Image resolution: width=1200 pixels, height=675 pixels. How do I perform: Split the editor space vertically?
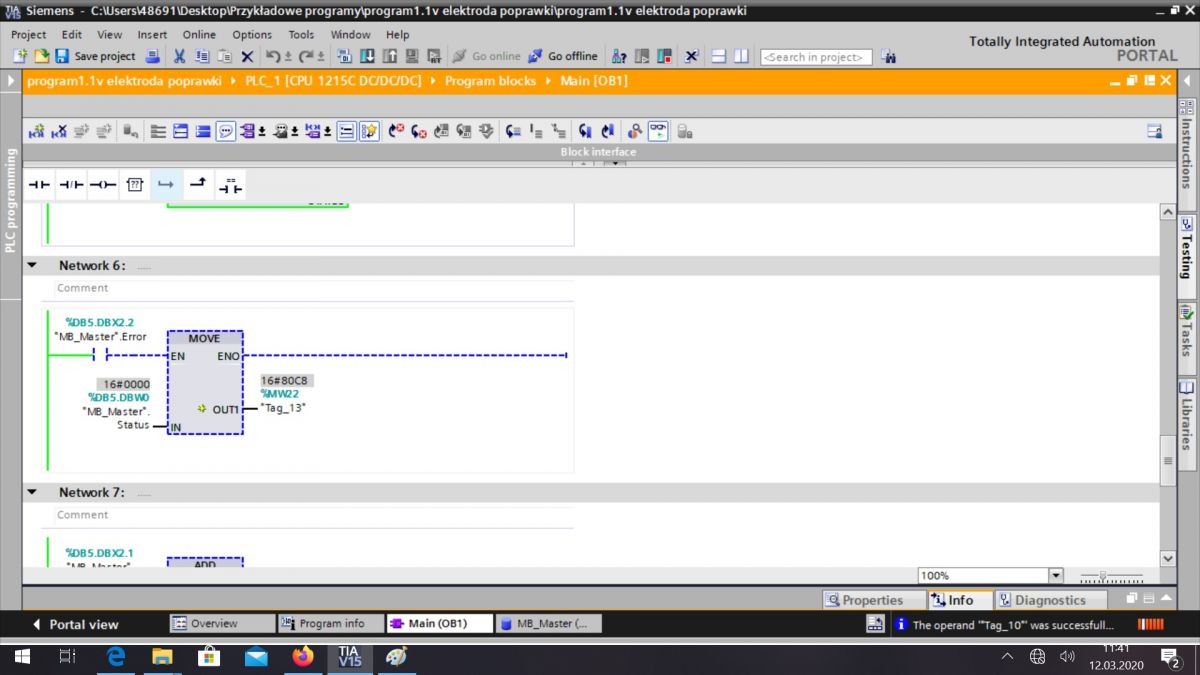coord(741,56)
